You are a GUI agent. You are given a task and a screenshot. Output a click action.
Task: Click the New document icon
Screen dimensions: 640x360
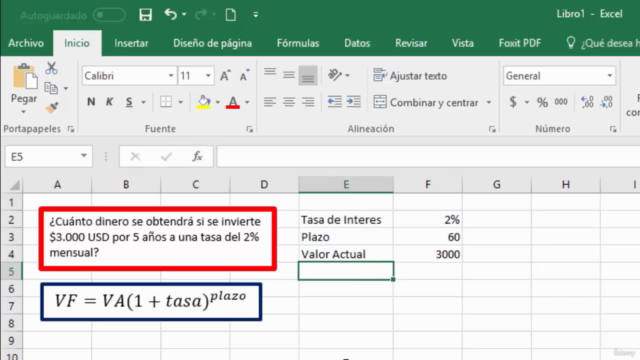click(231, 15)
